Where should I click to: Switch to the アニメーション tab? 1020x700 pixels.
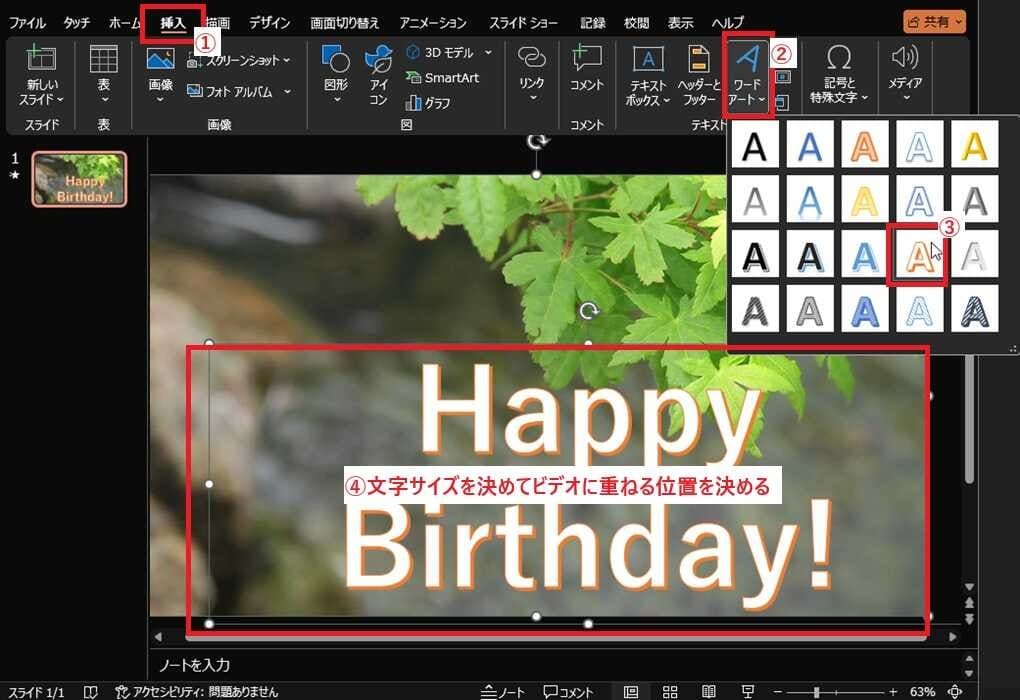[x=432, y=22]
